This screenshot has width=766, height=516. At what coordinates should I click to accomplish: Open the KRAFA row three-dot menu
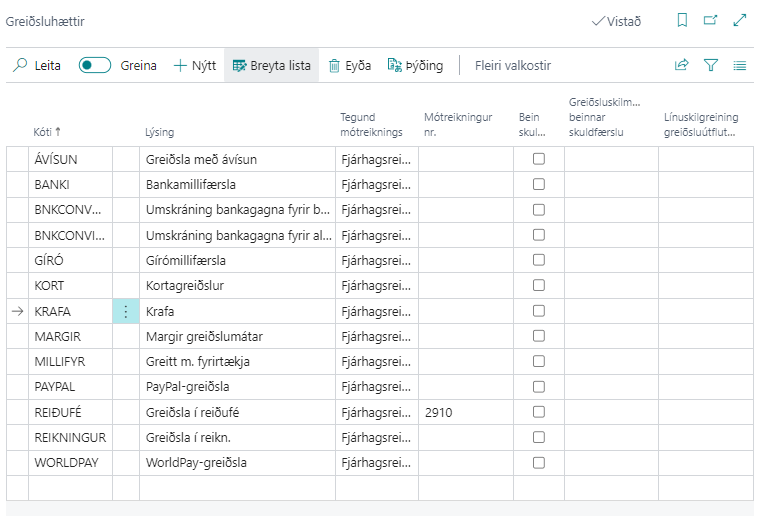tap(126, 311)
